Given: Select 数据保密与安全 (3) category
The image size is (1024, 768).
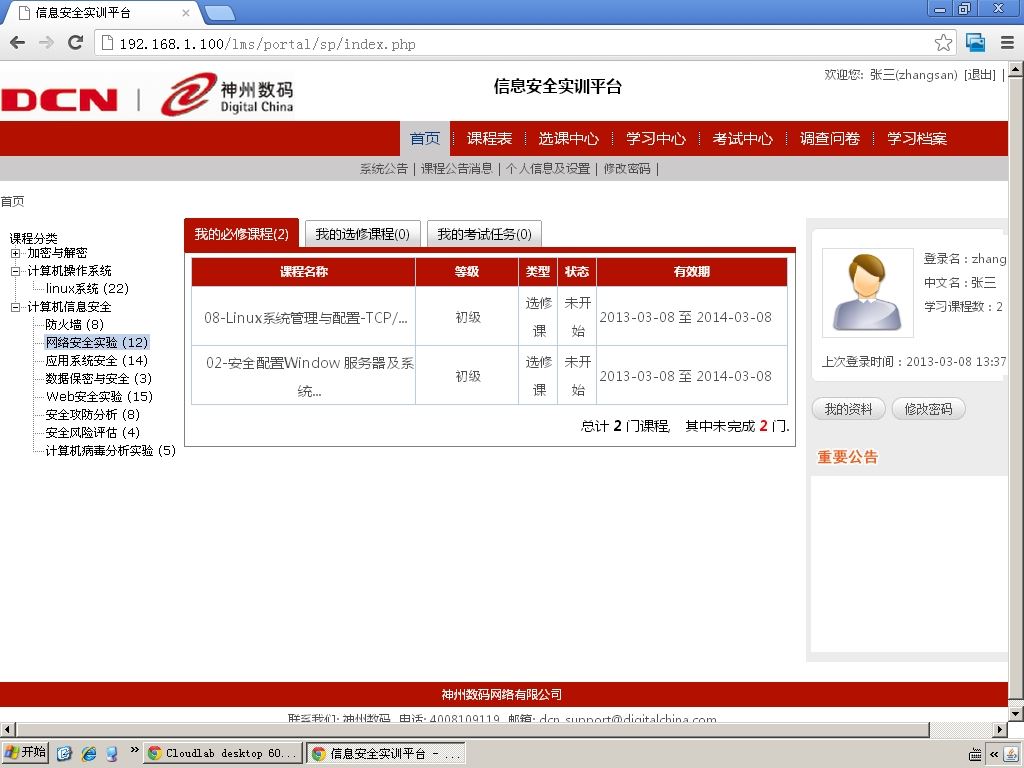Looking at the screenshot, I should pos(99,379).
